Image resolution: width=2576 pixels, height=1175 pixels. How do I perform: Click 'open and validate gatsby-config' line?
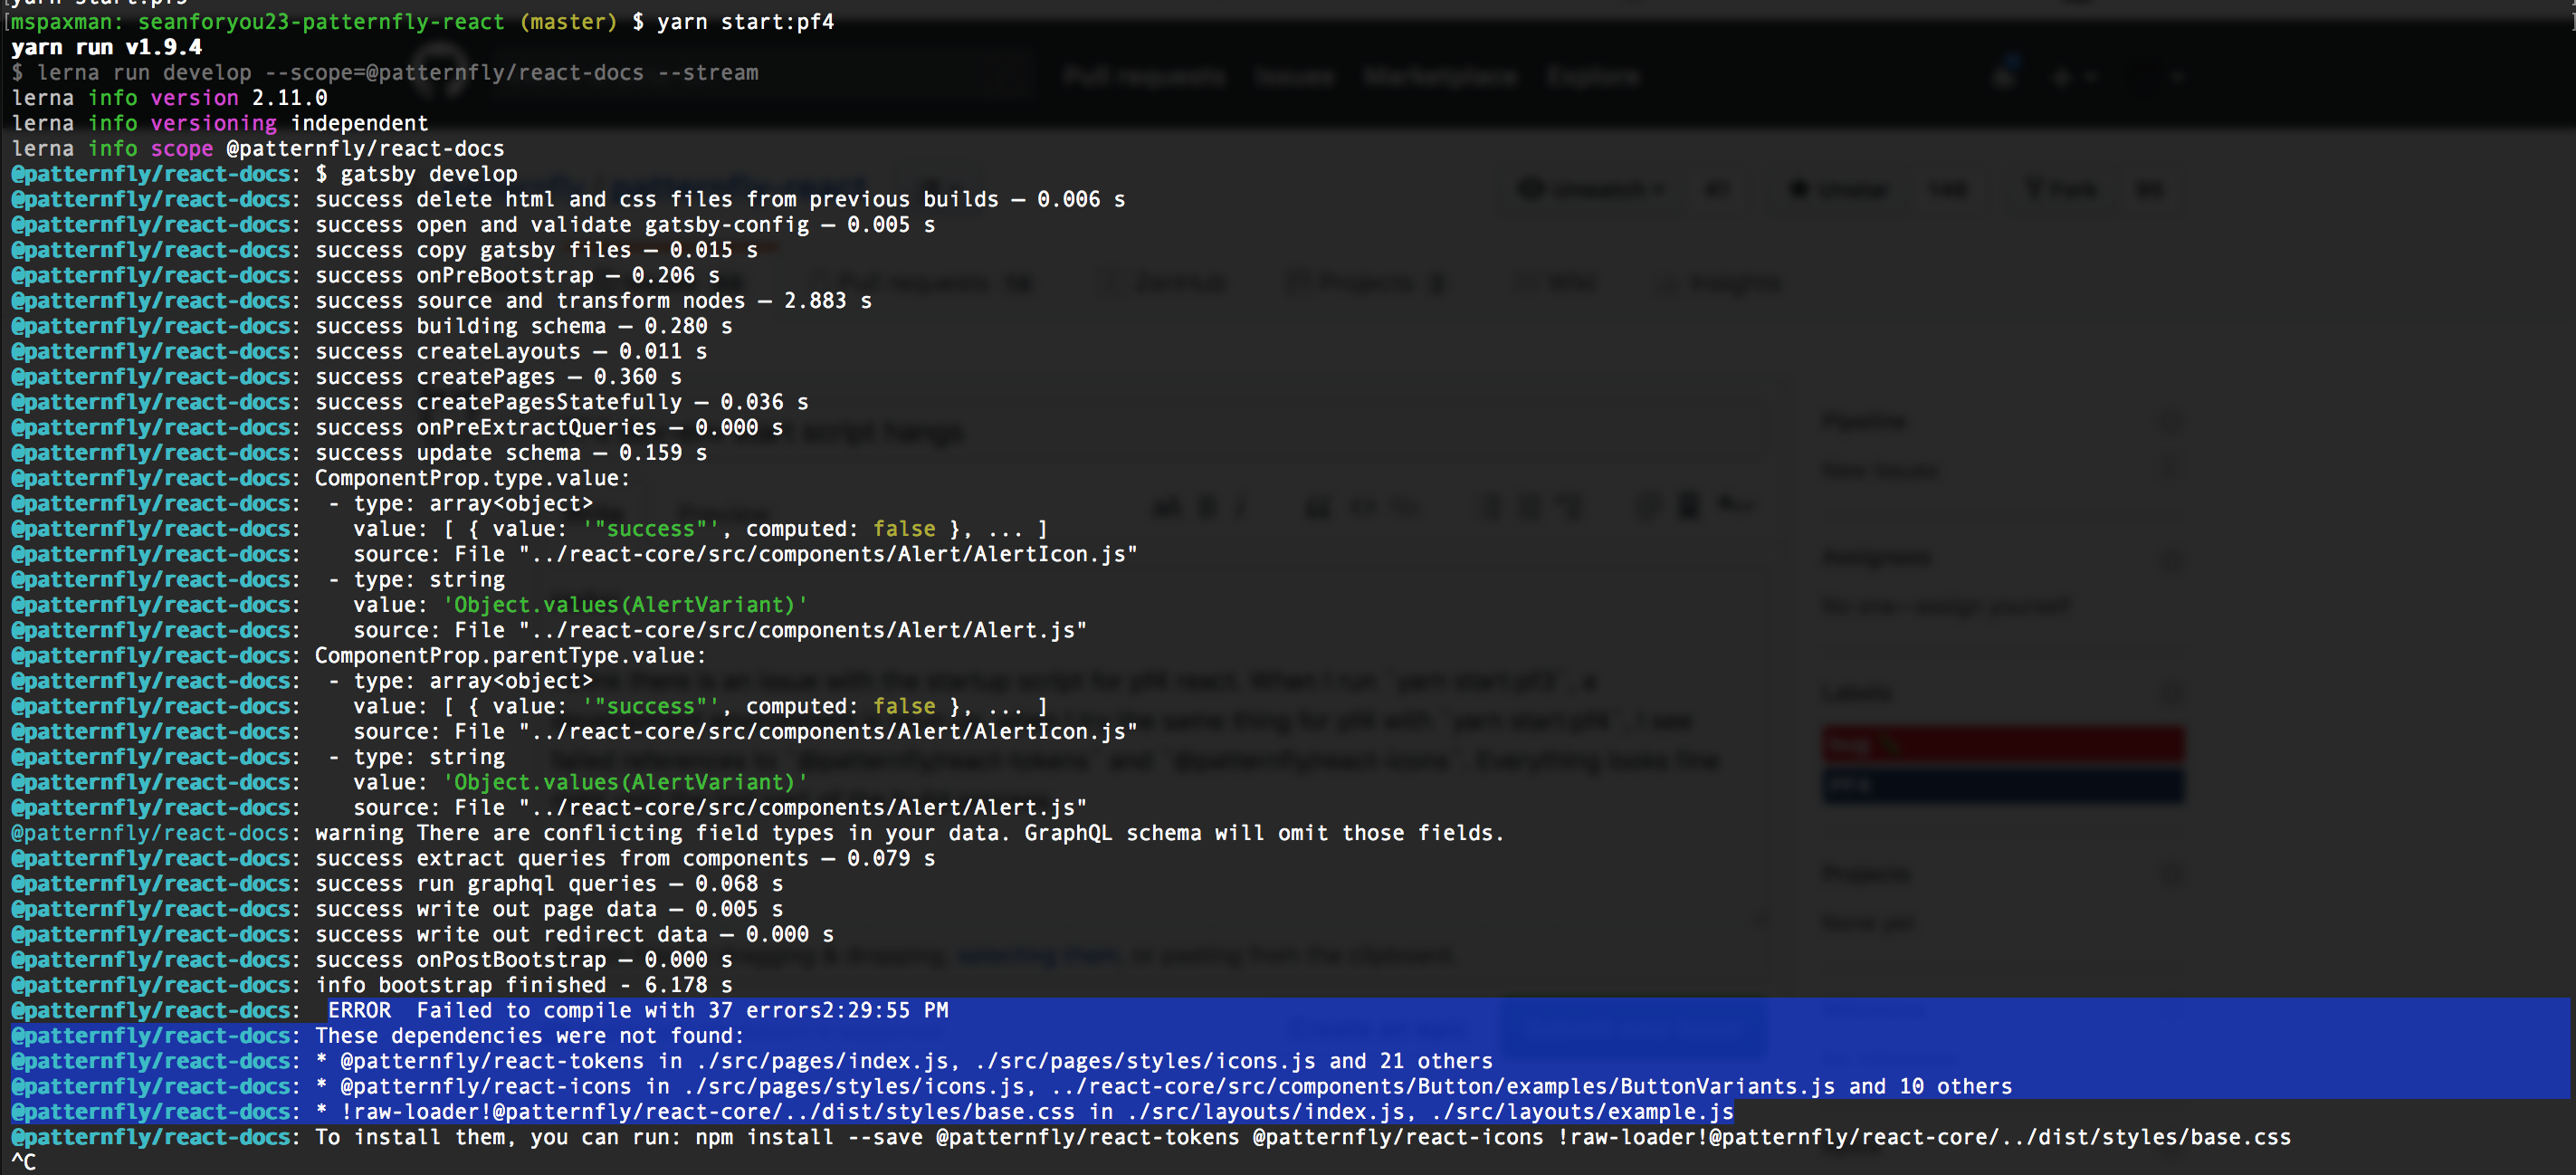pos(474,225)
